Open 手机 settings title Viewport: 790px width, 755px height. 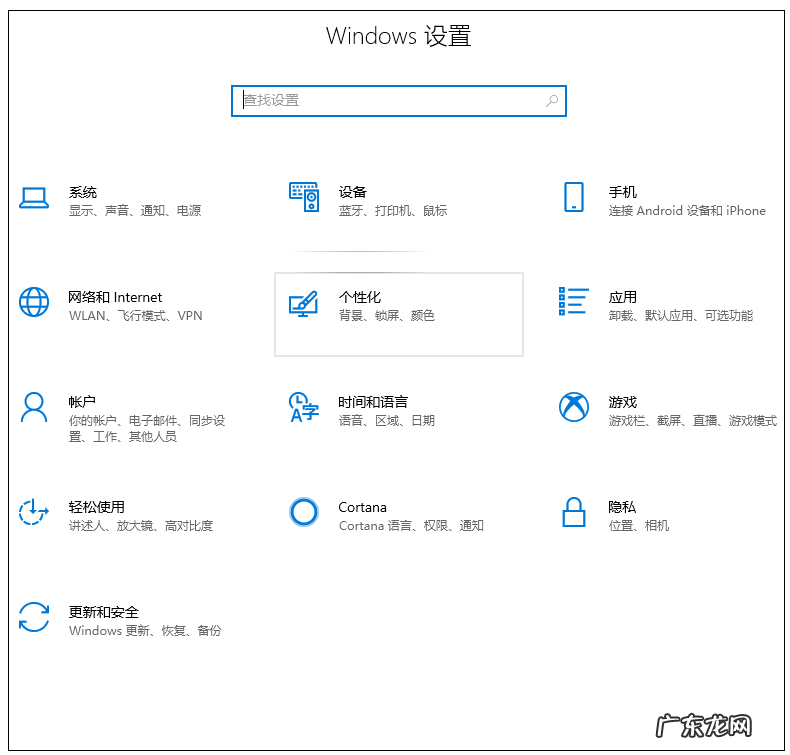coord(623,192)
